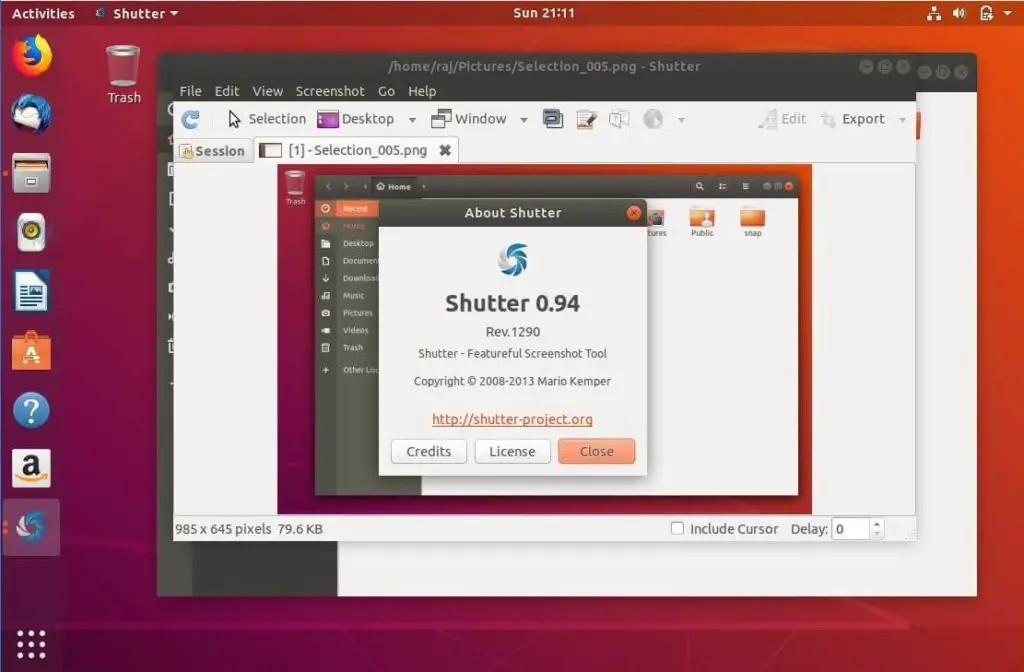The width and height of the screenshot is (1024, 672).
Task: Click the Edit button in the toolbar
Action: pos(782,119)
